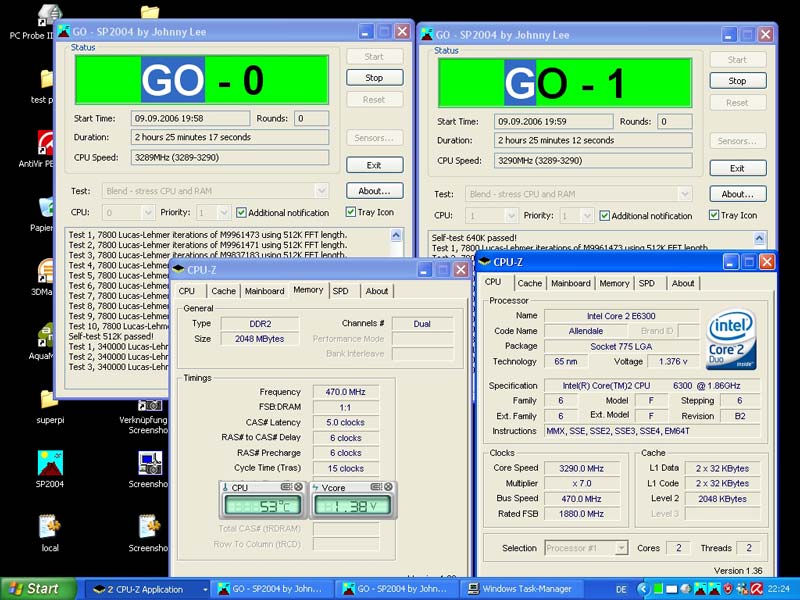Select the SP2004 desktop icon

[50, 462]
